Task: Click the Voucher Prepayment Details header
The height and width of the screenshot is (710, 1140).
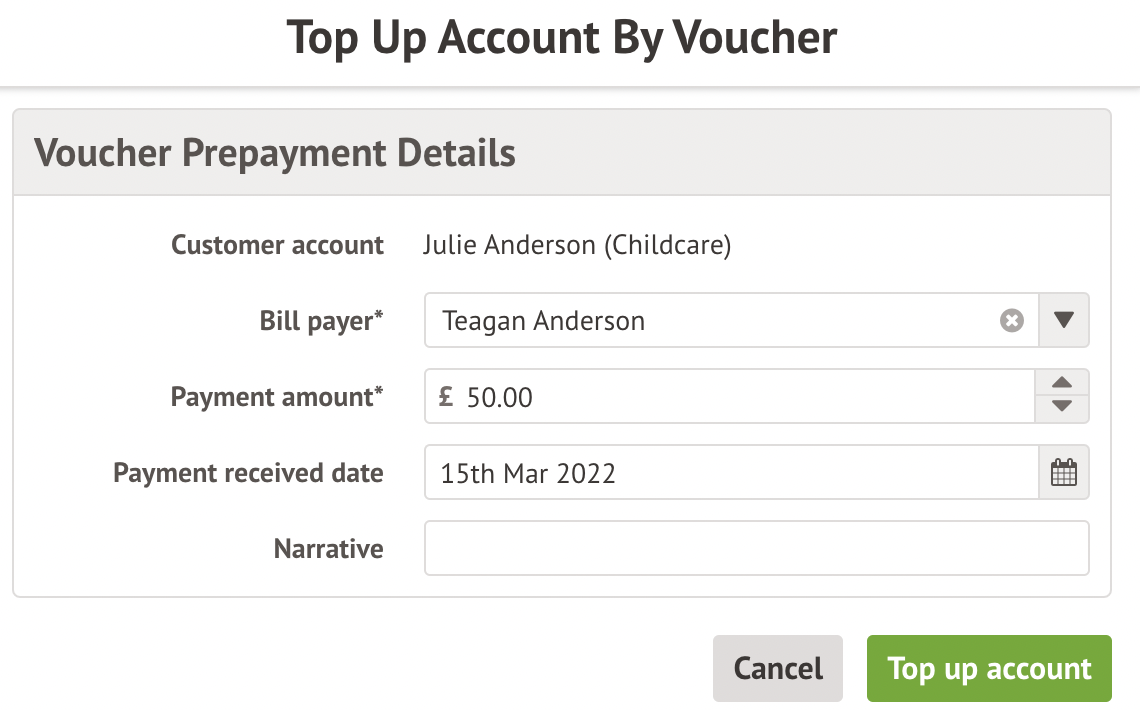Action: [x=275, y=153]
